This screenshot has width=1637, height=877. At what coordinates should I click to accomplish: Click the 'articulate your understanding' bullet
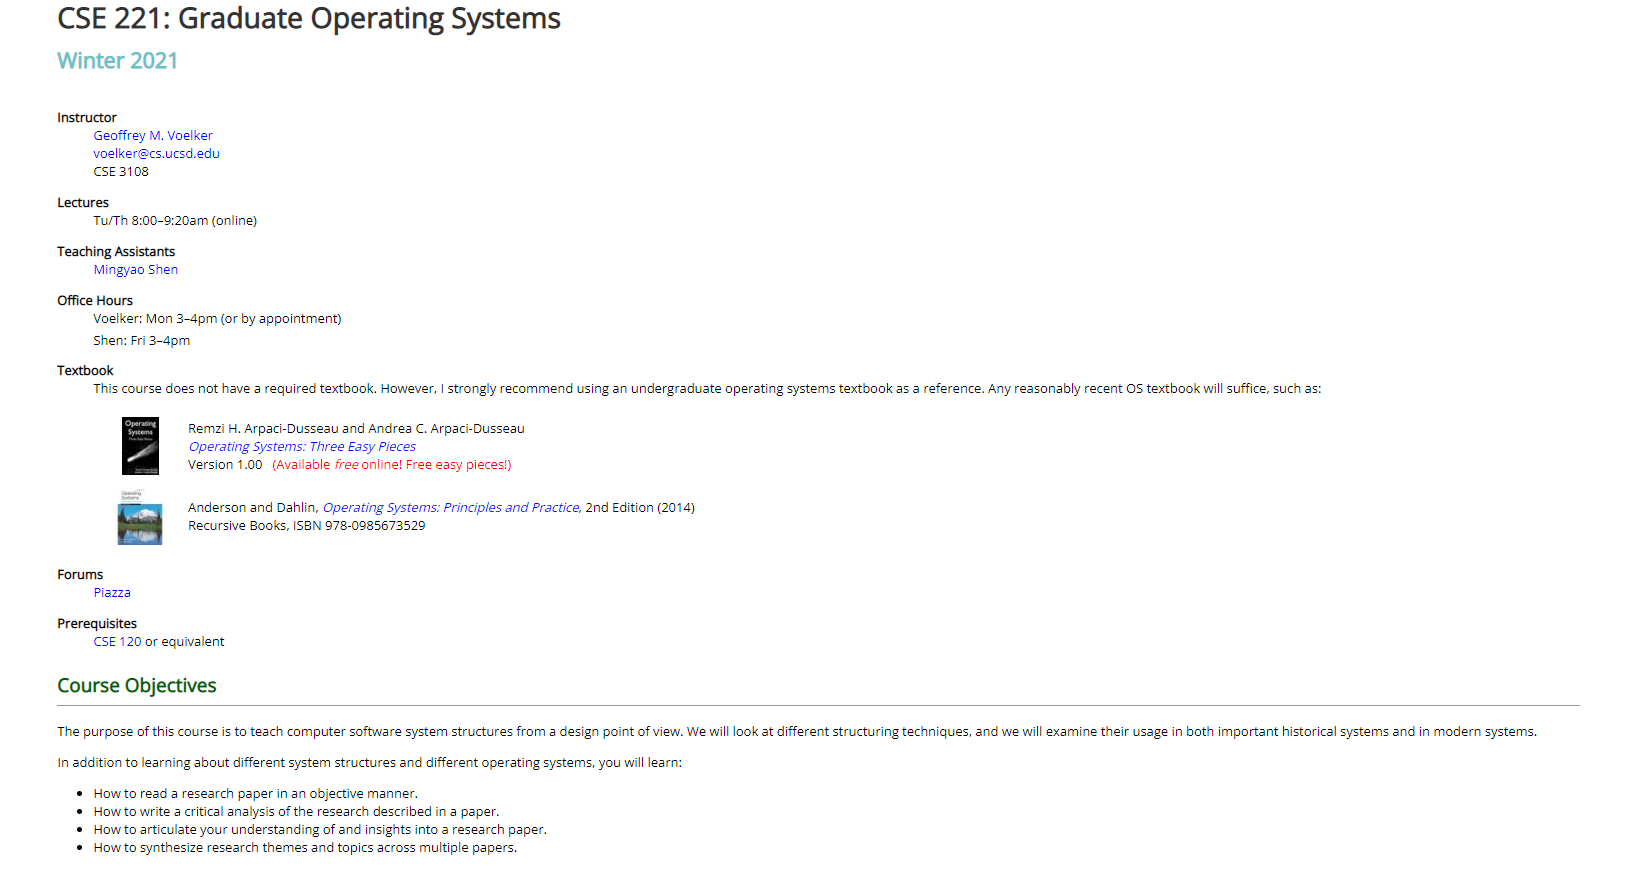[320, 829]
